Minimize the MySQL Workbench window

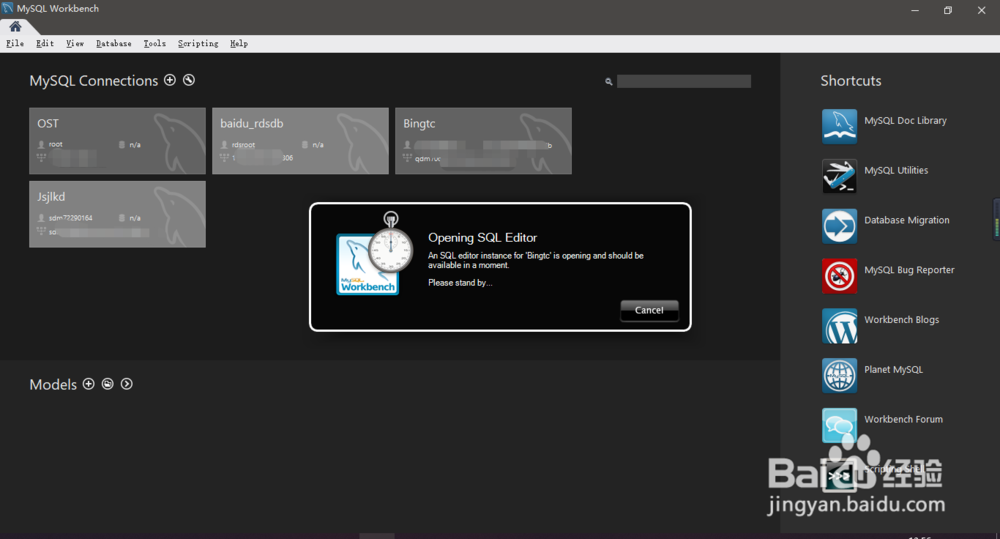point(915,10)
